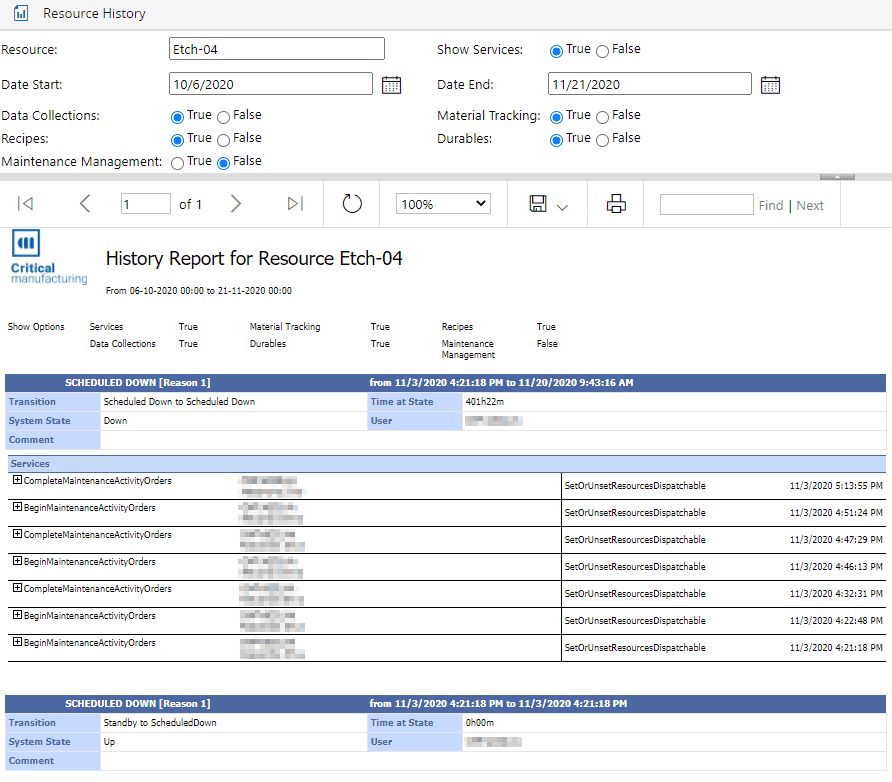
Task: Click the Resource input field
Action: point(276,49)
